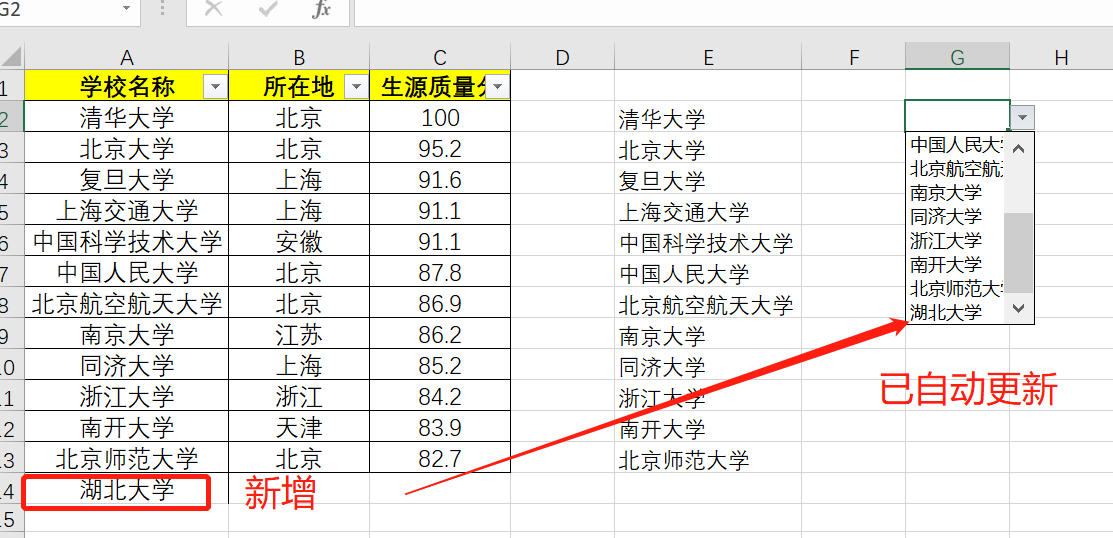
Task: Select cell 复旦大学 in column A
Action: tap(126, 179)
